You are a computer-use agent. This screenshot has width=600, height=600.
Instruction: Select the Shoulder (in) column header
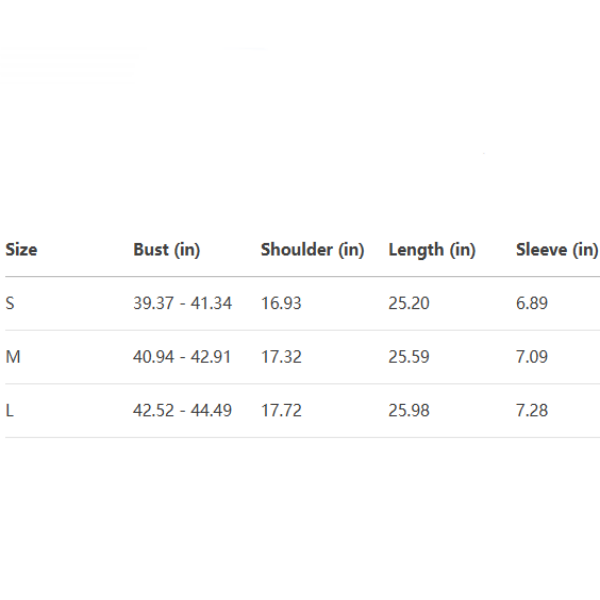coord(312,250)
